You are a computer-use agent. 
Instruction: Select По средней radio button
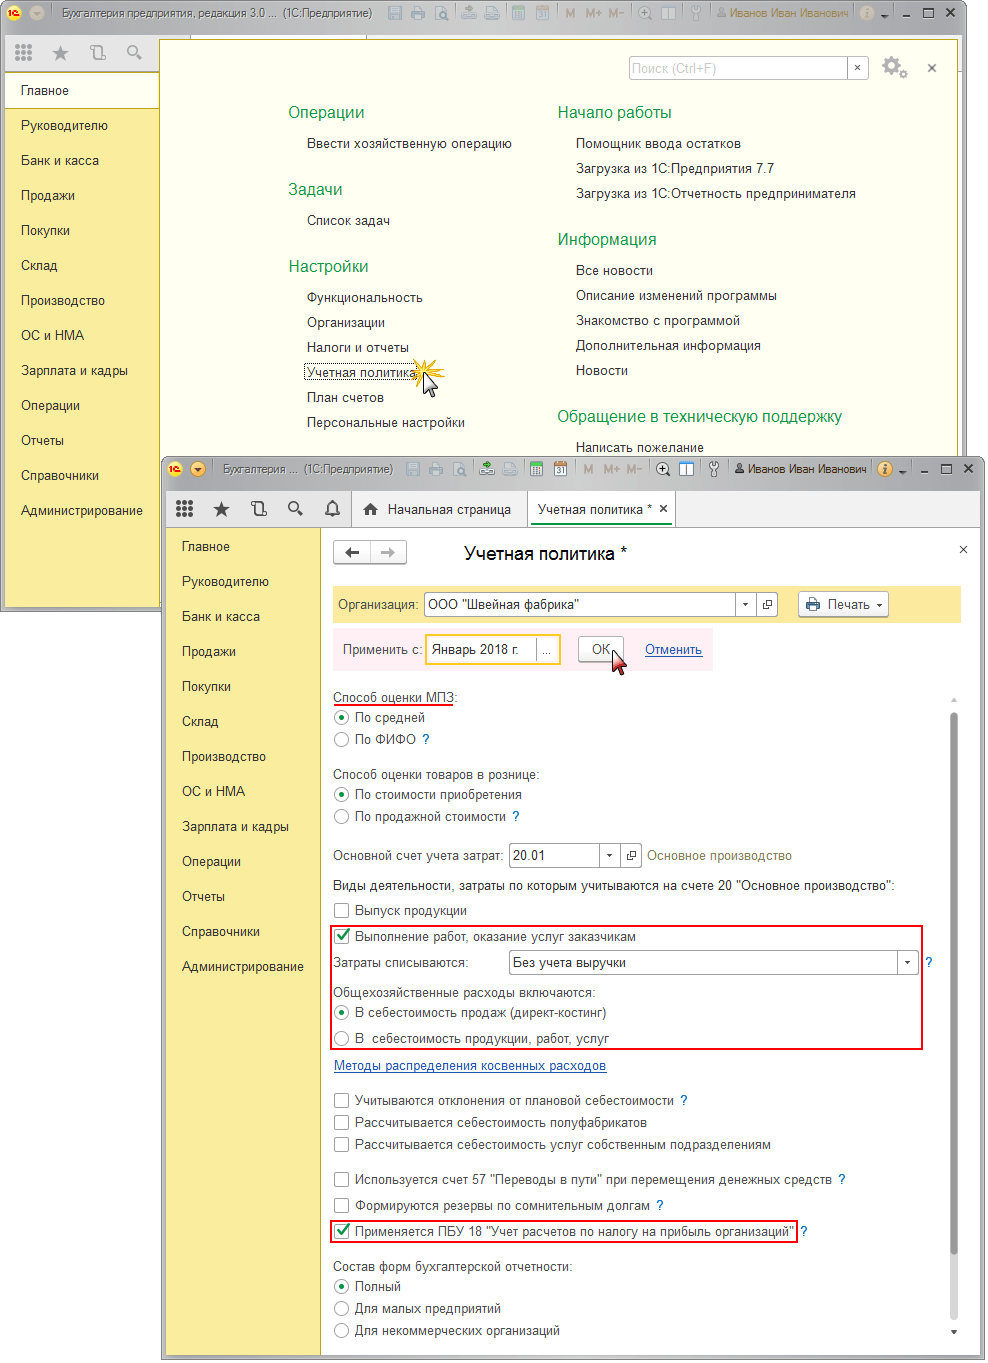coord(342,717)
